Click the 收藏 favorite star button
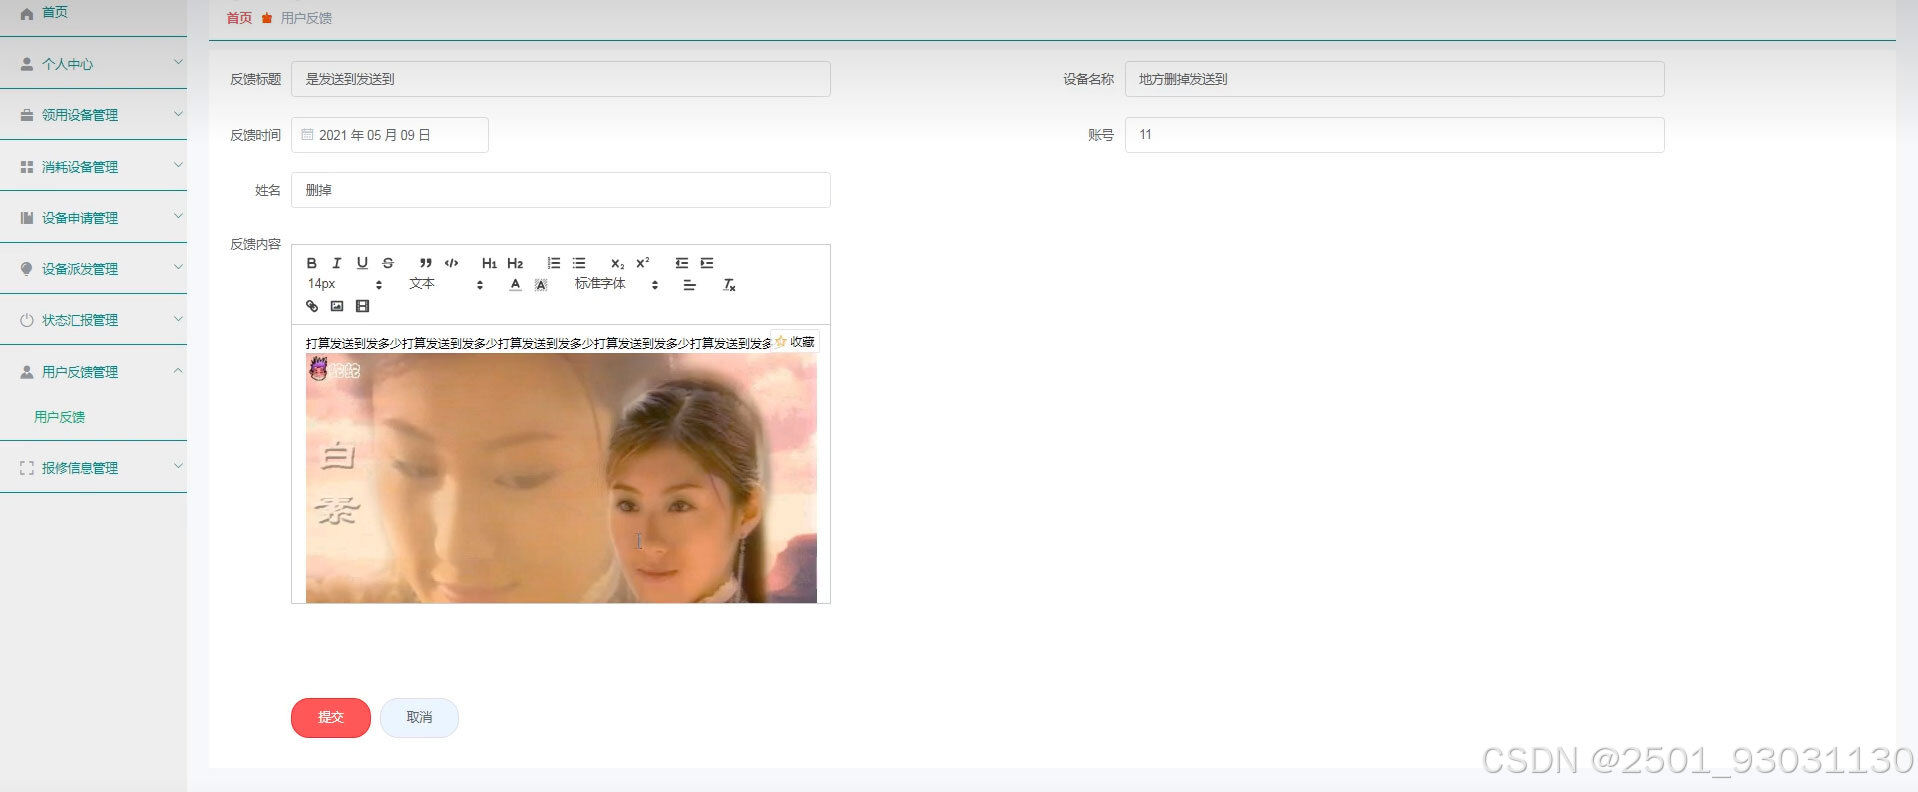The image size is (1918, 792). tap(795, 342)
